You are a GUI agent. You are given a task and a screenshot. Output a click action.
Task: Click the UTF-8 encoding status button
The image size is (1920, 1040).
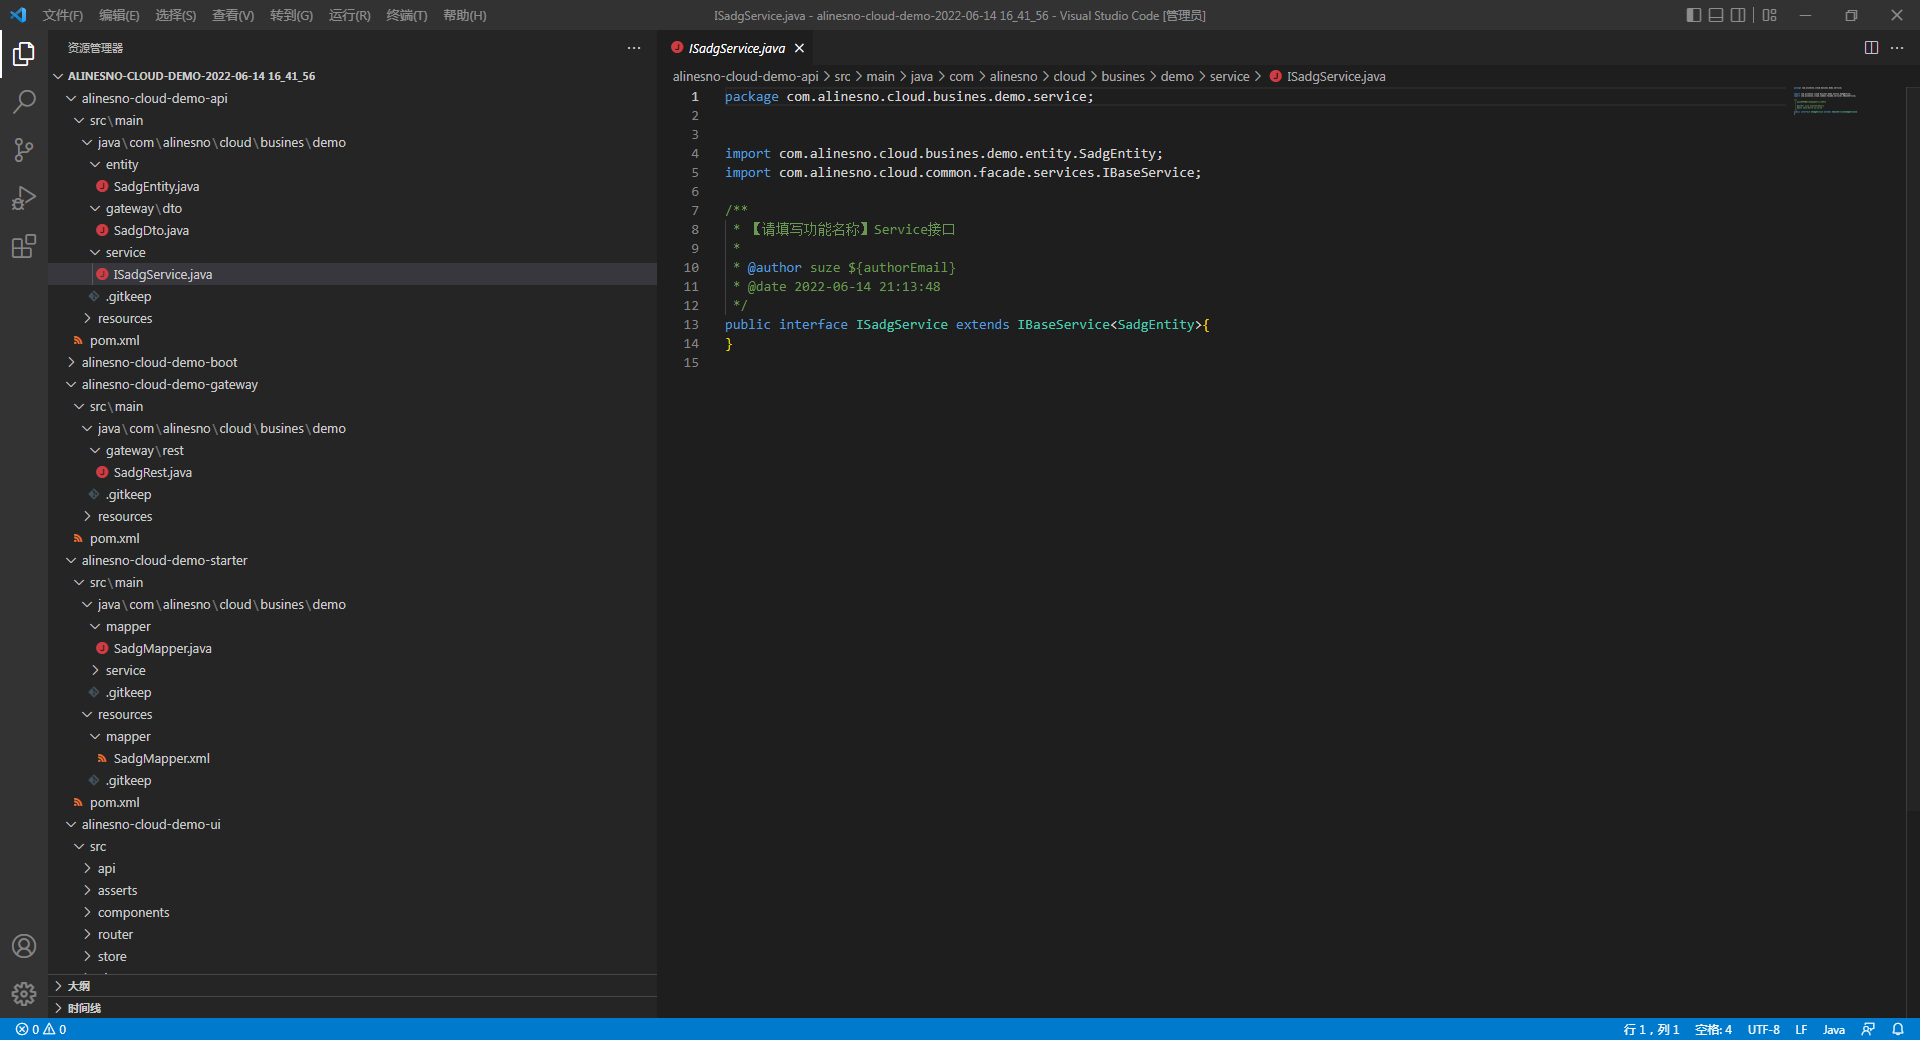(1763, 1029)
